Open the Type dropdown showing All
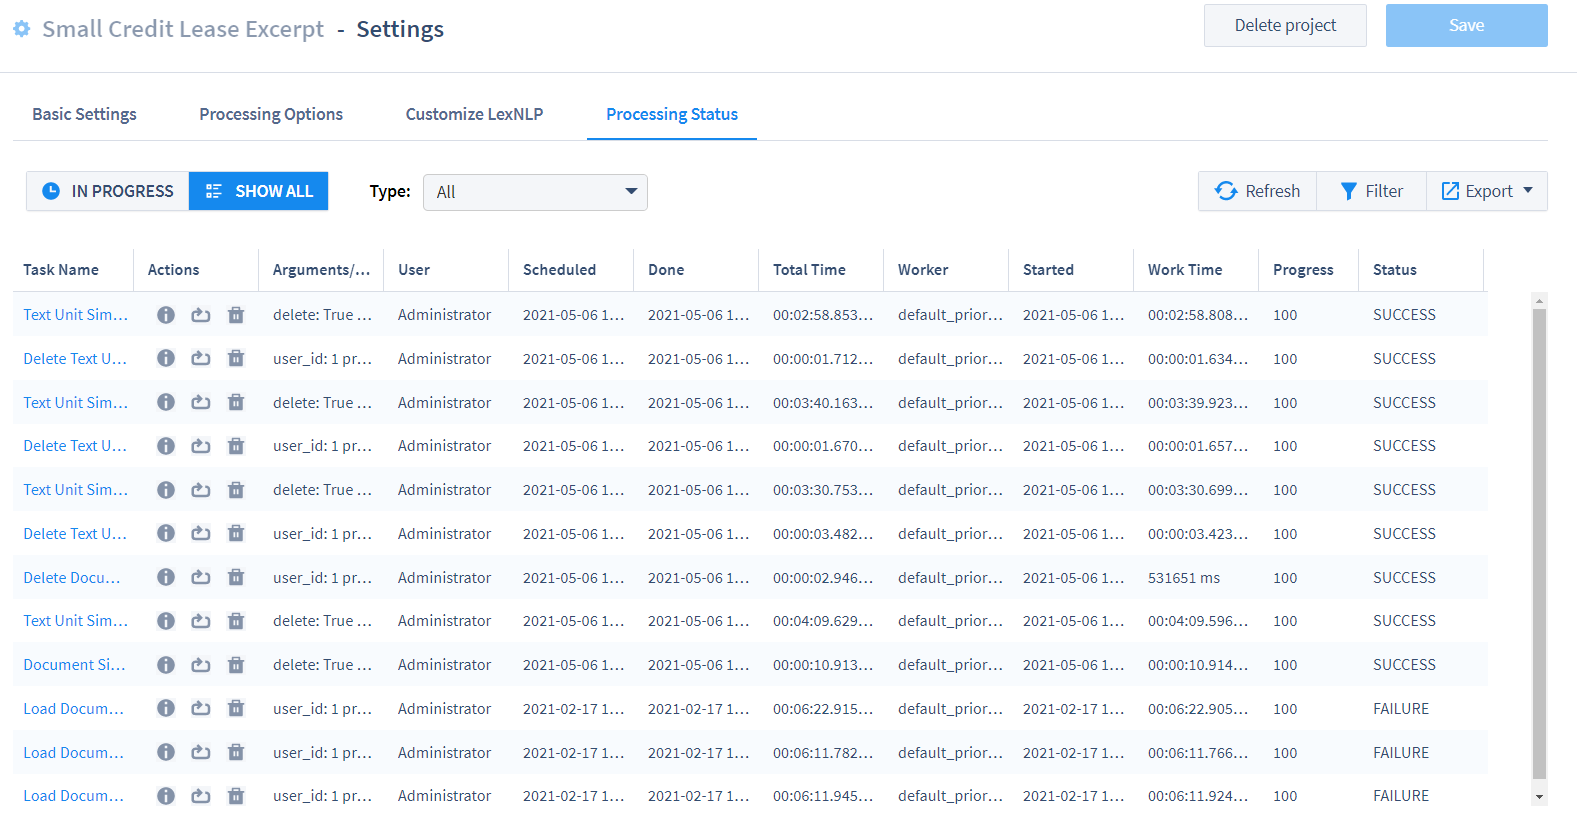This screenshot has height=826, width=1577. point(535,192)
